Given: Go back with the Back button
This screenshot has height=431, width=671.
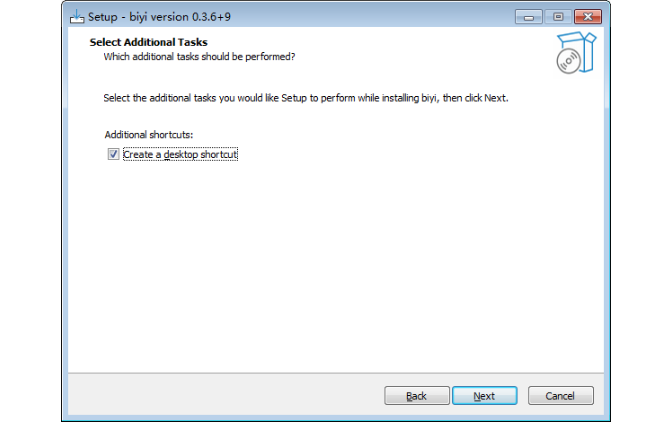Looking at the screenshot, I should pyautogui.click(x=416, y=396).
